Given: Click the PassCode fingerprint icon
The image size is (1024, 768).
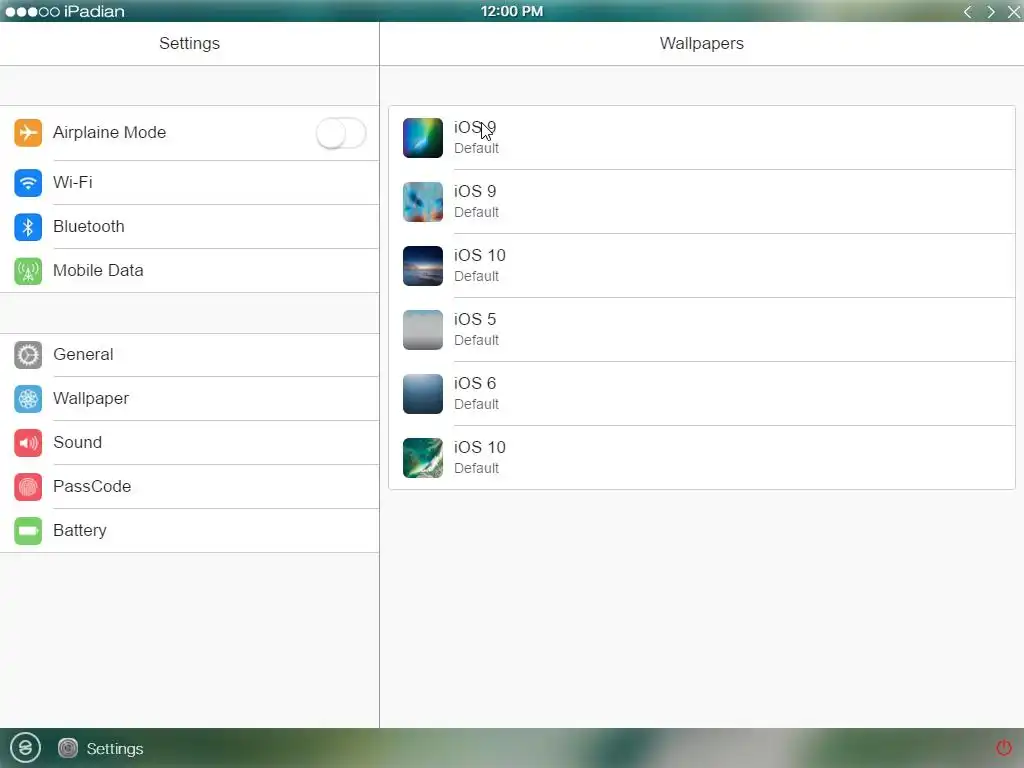Looking at the screenshot, I should 28,487.
